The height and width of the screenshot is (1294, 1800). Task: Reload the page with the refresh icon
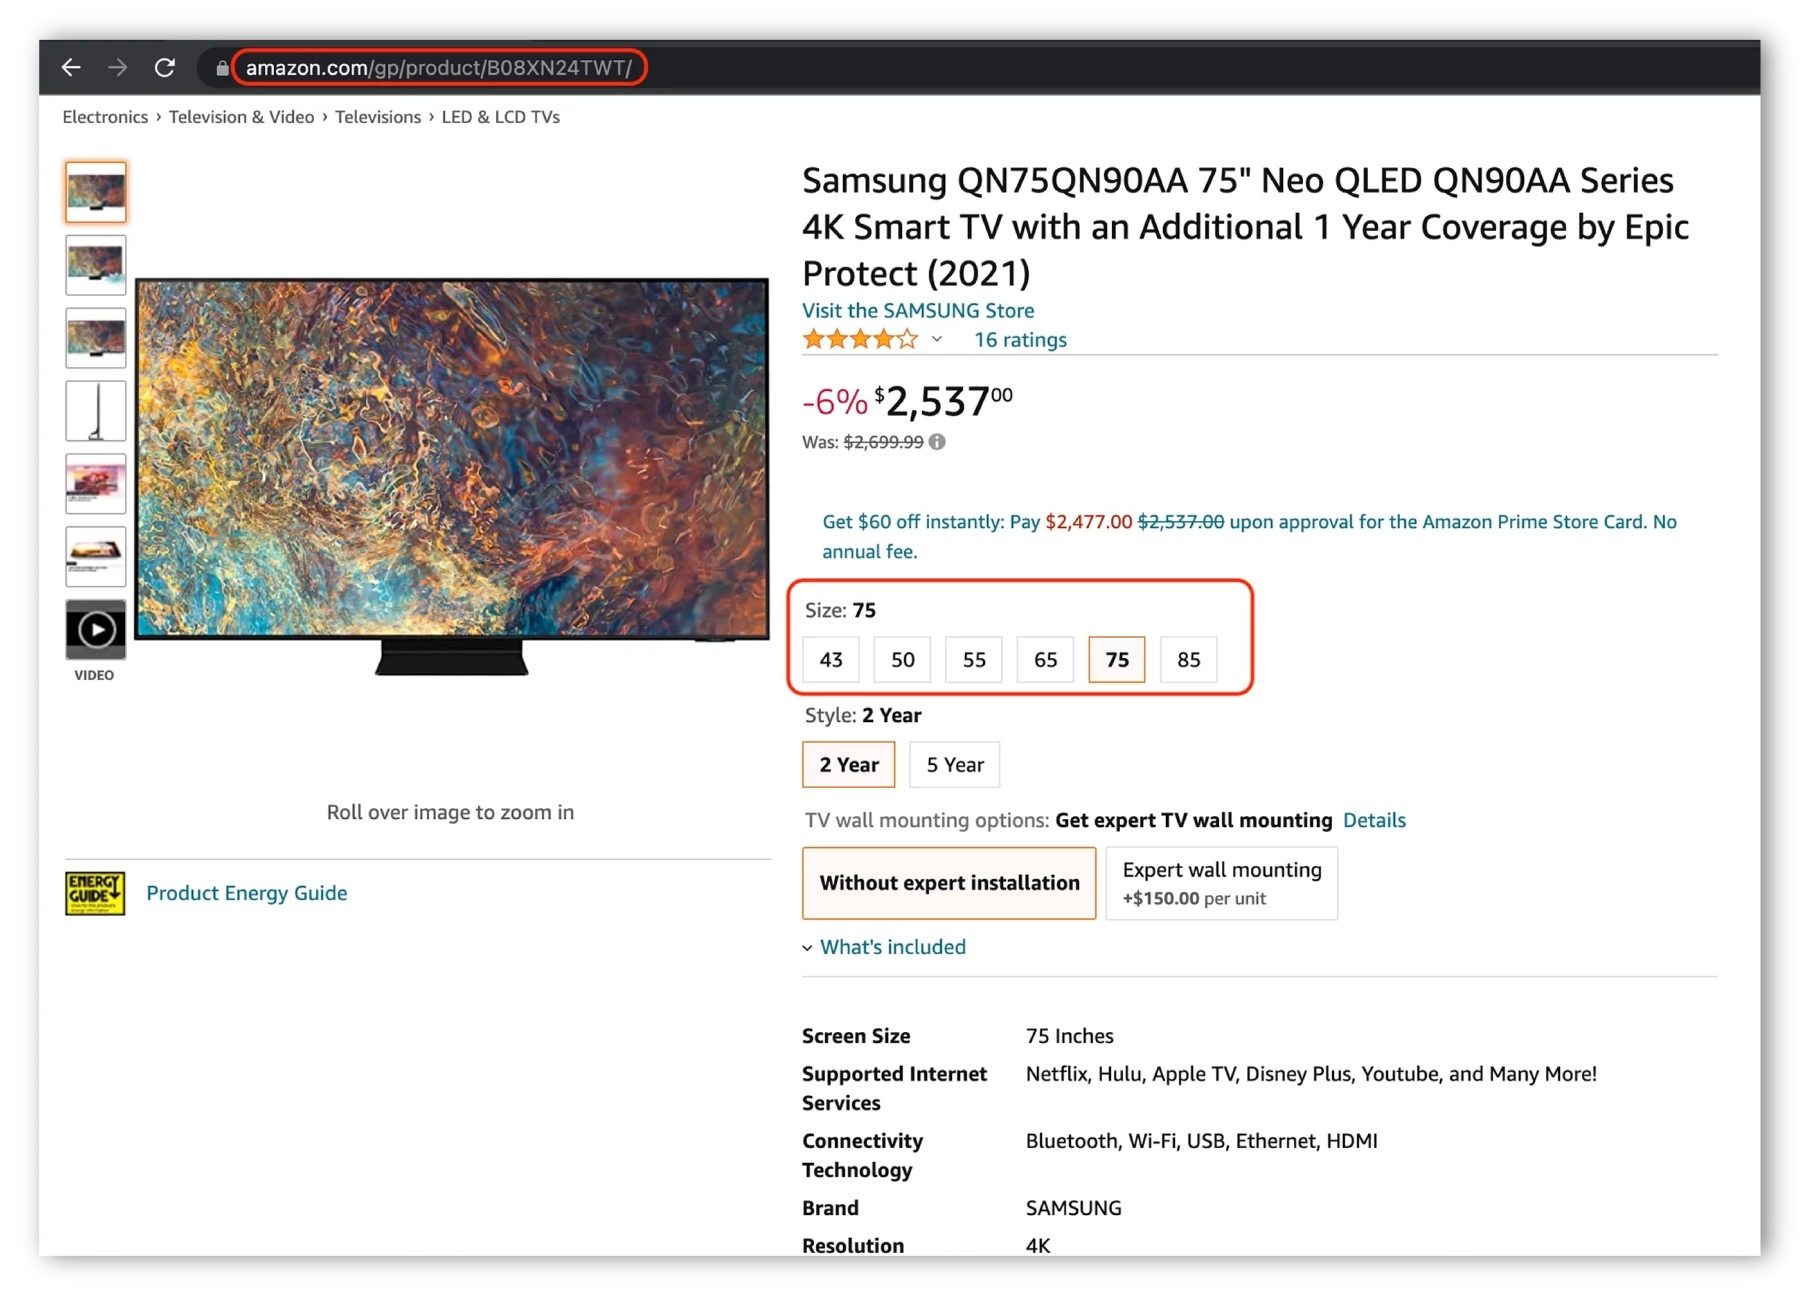click(165, 67)
